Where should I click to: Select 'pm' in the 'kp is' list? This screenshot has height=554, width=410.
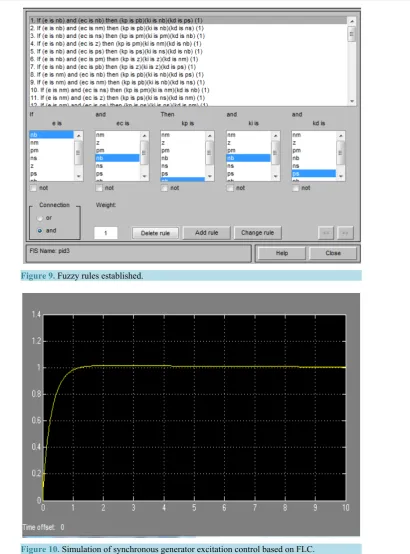pyautogui.click(x=183, y=151)
